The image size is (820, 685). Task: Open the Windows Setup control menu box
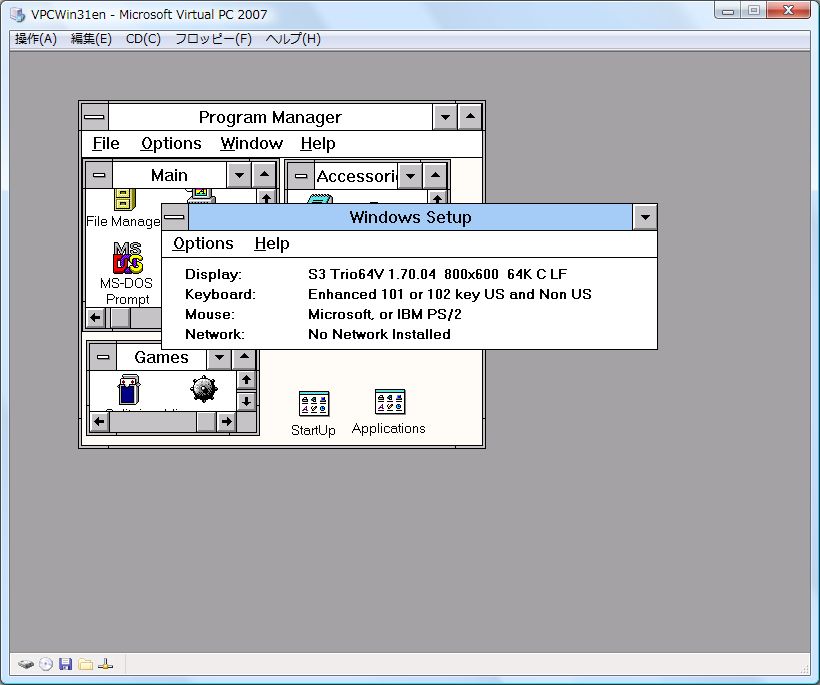tap(175, 217)
